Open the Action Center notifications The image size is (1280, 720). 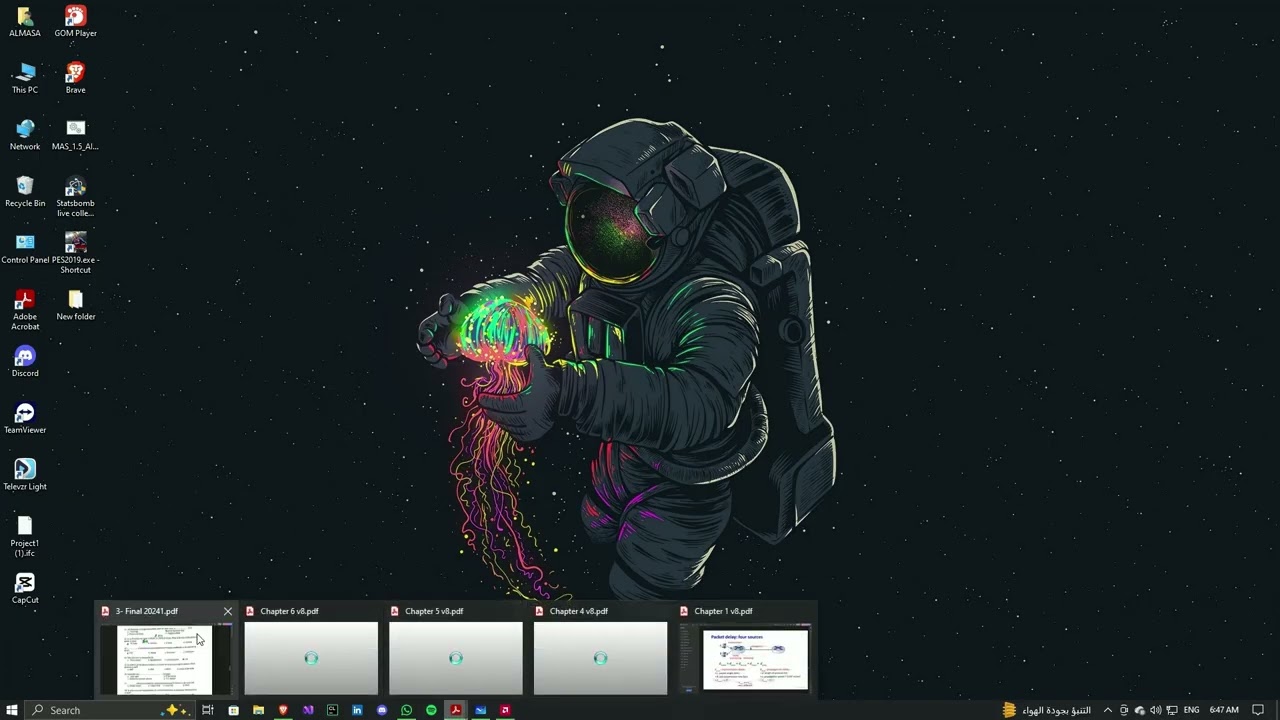1259,710
